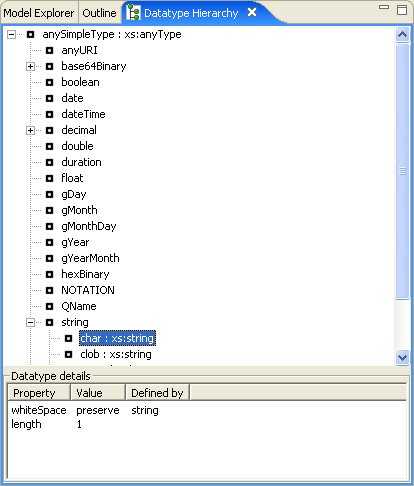Expand the decimal node
Screen dimensions: 414x486
pos(30,130)
